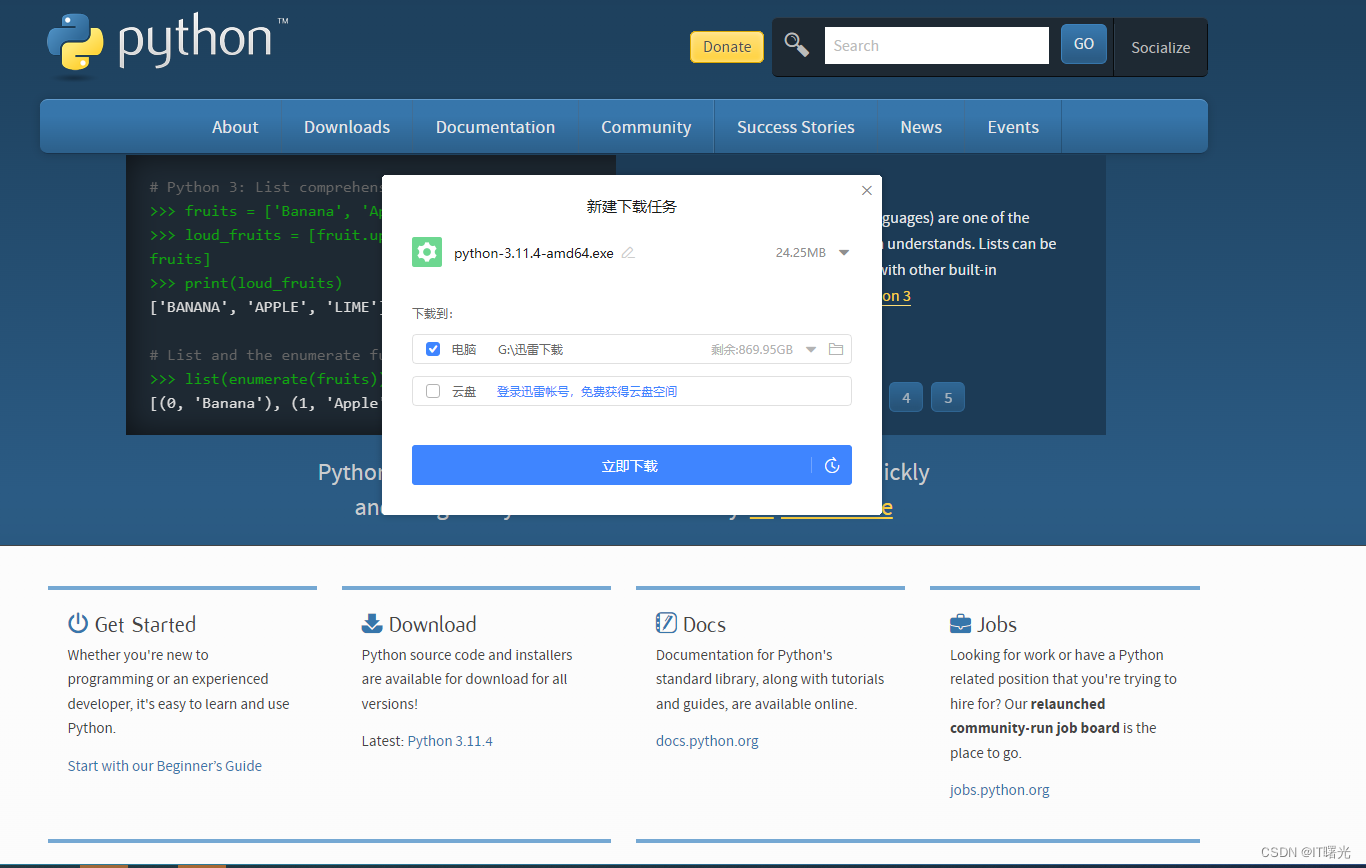This screenshot has width=1366, height=868.
Task: Open the Events menu
Action: pos(1013,127)
